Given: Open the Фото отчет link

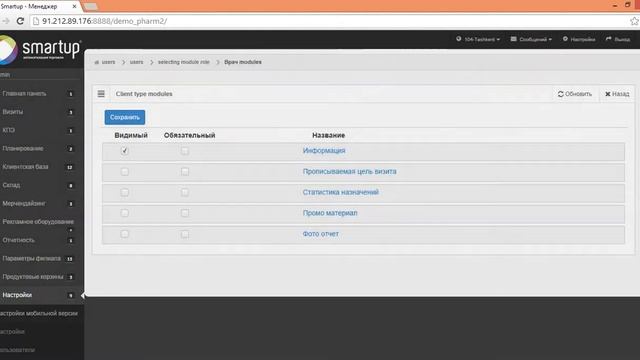Looking at the screenshot, I should (320, 234).
